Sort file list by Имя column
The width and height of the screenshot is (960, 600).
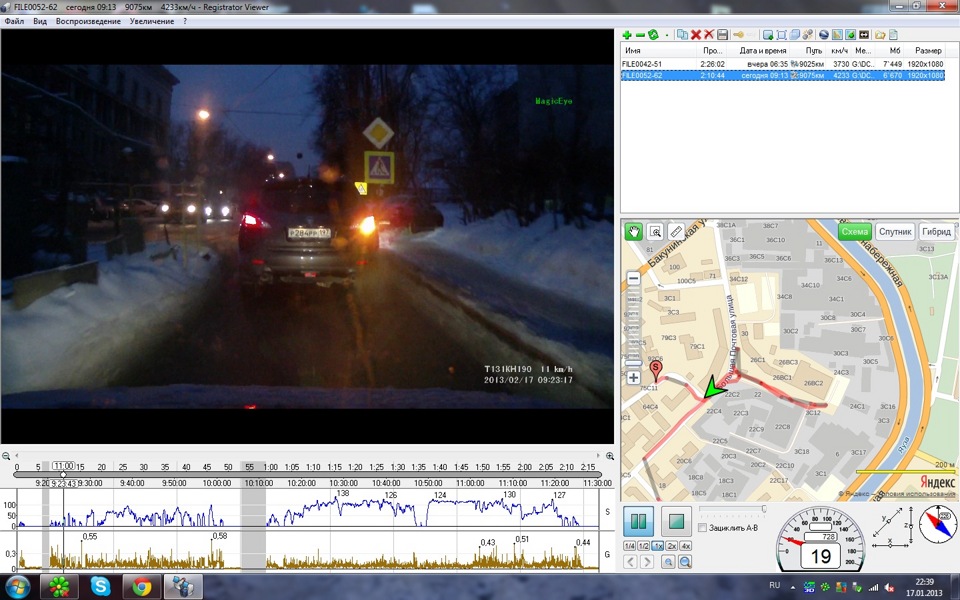(659, 51)
